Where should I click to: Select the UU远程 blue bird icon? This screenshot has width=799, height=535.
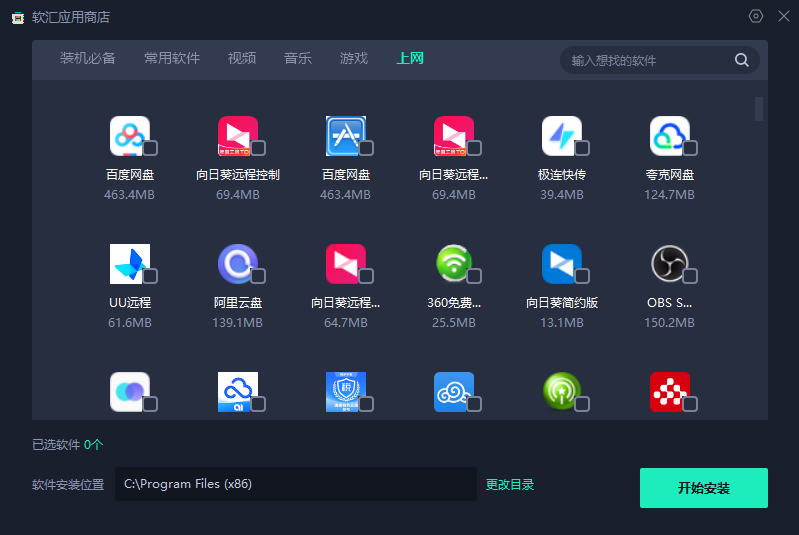[130, 264]
